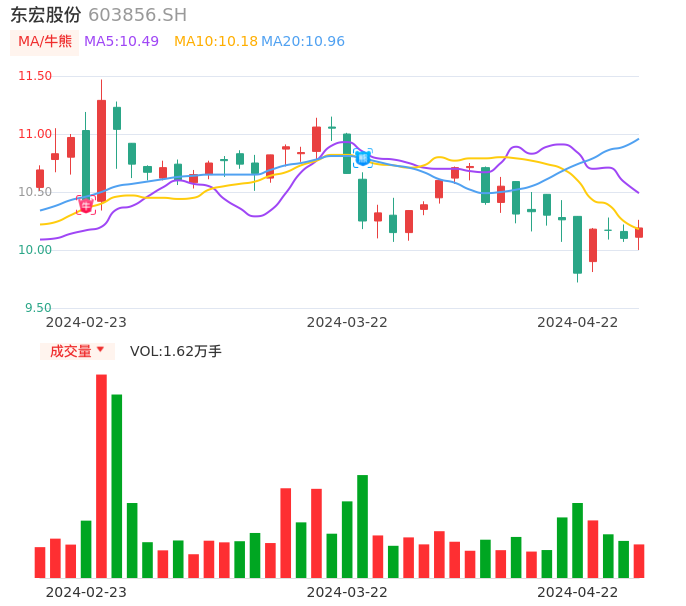The height and width of the screenshot is (606, 686).
Task: Click the VOL:1.62万手 volume readout
Action: point(176,351)
